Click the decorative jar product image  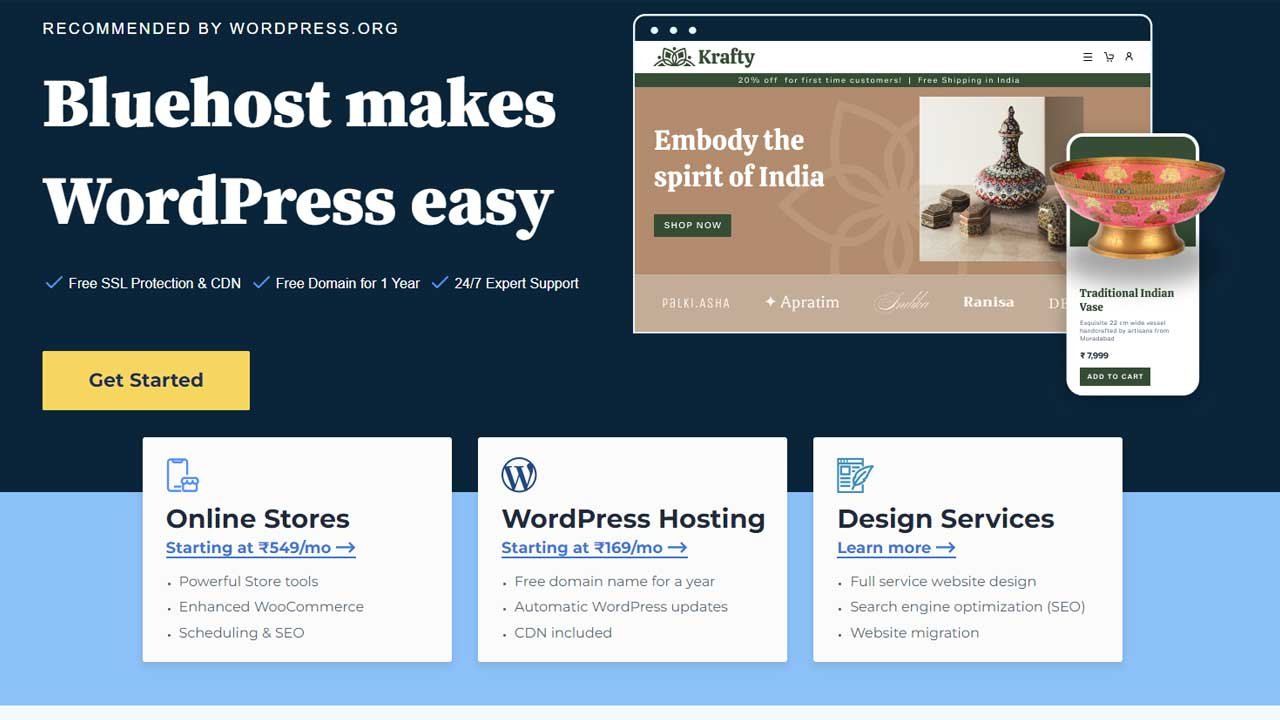coord(1000,179)
